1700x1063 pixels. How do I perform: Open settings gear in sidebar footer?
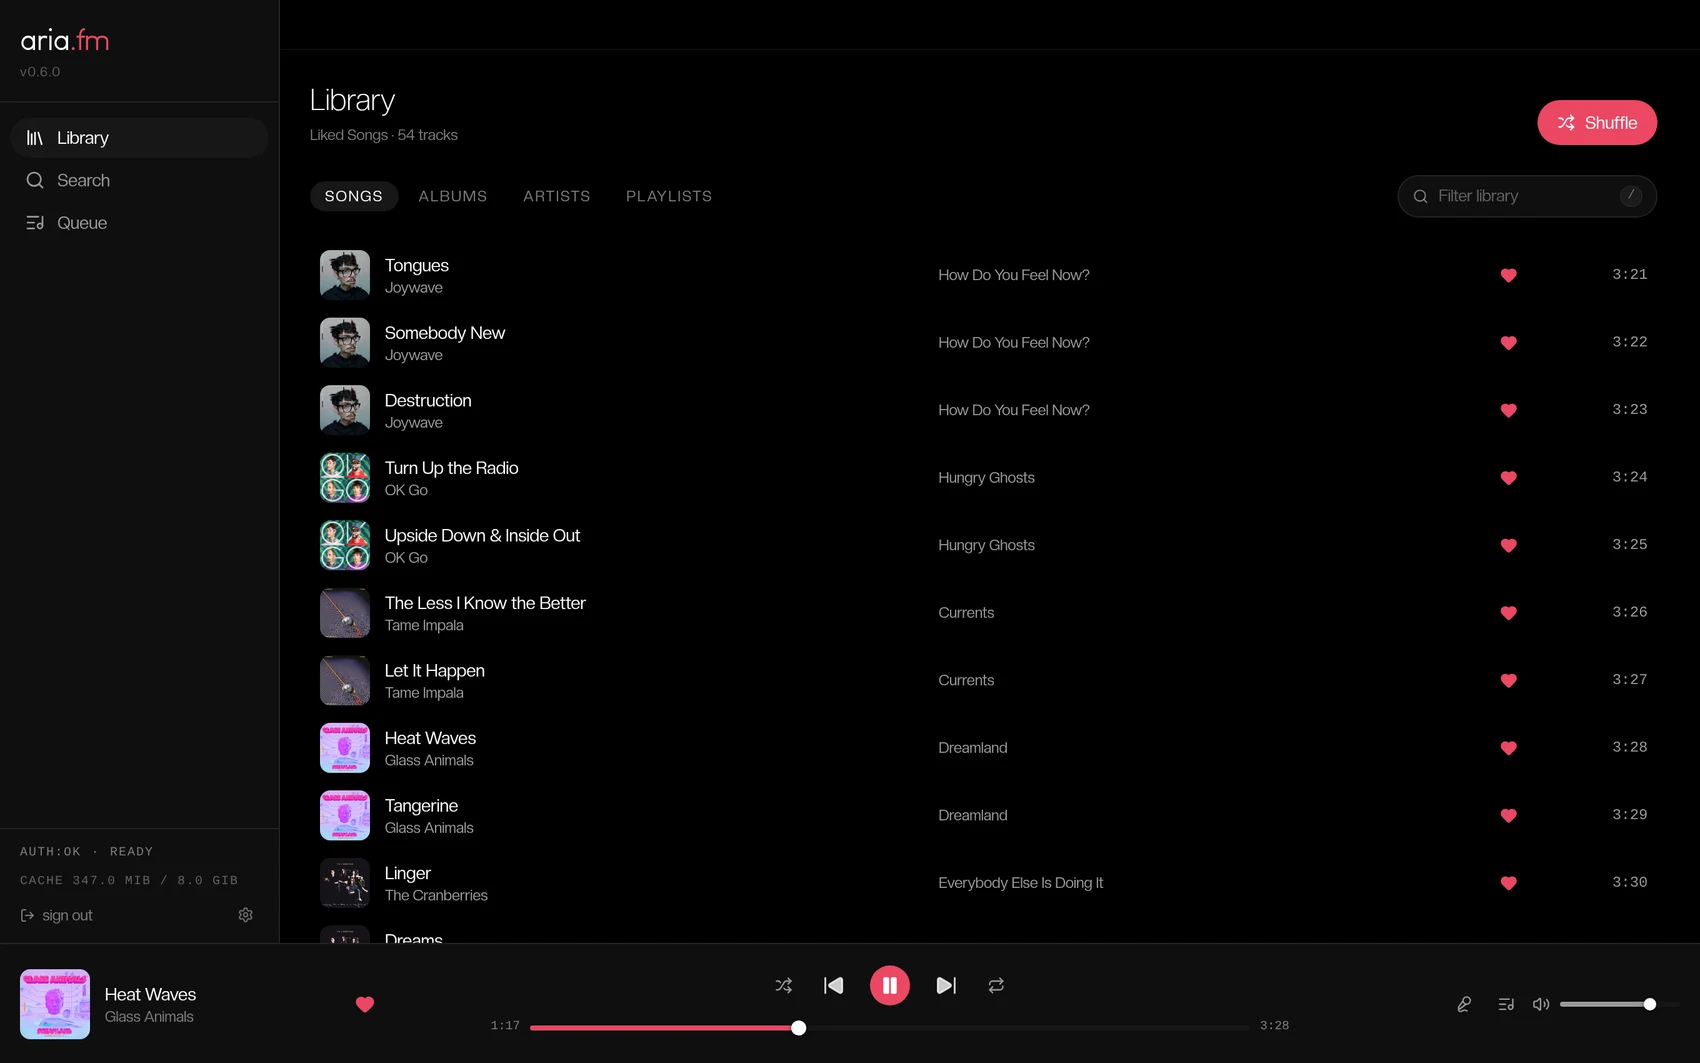tap(245, 915)
